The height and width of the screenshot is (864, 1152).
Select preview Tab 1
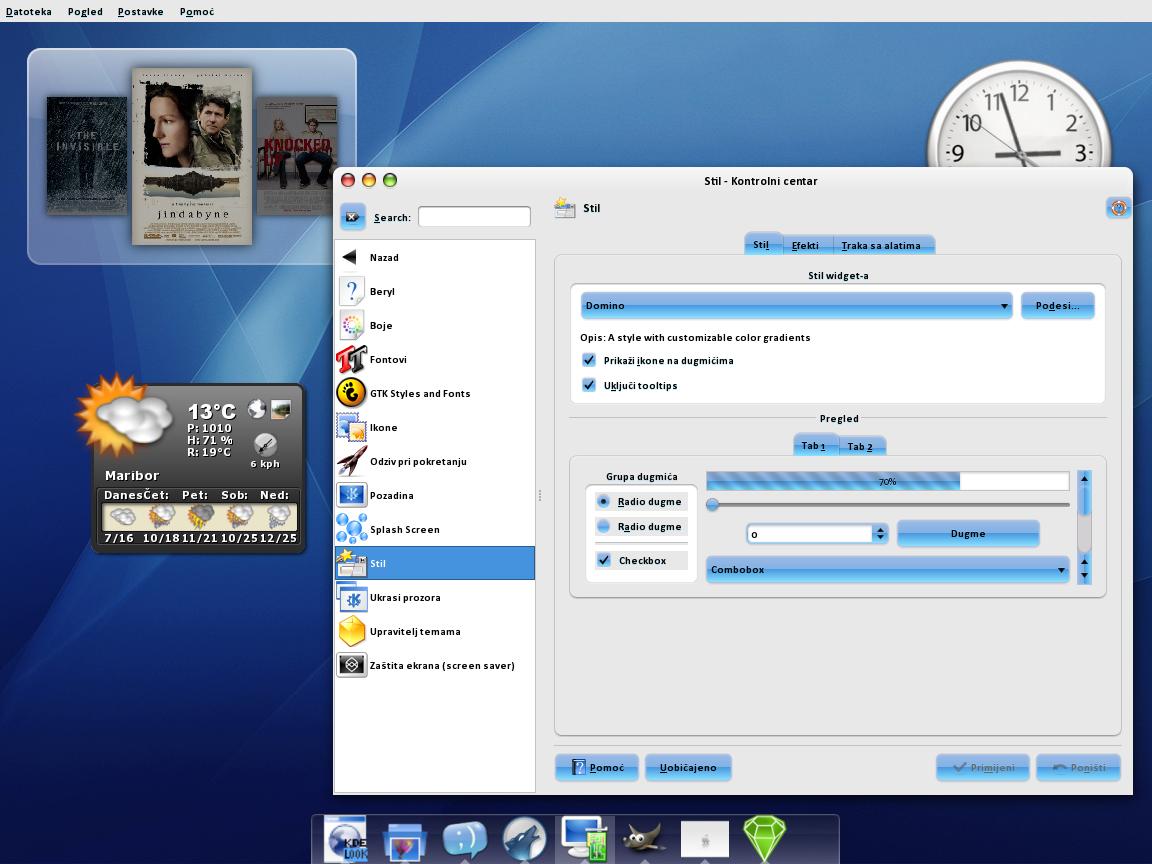coord(813,446)
